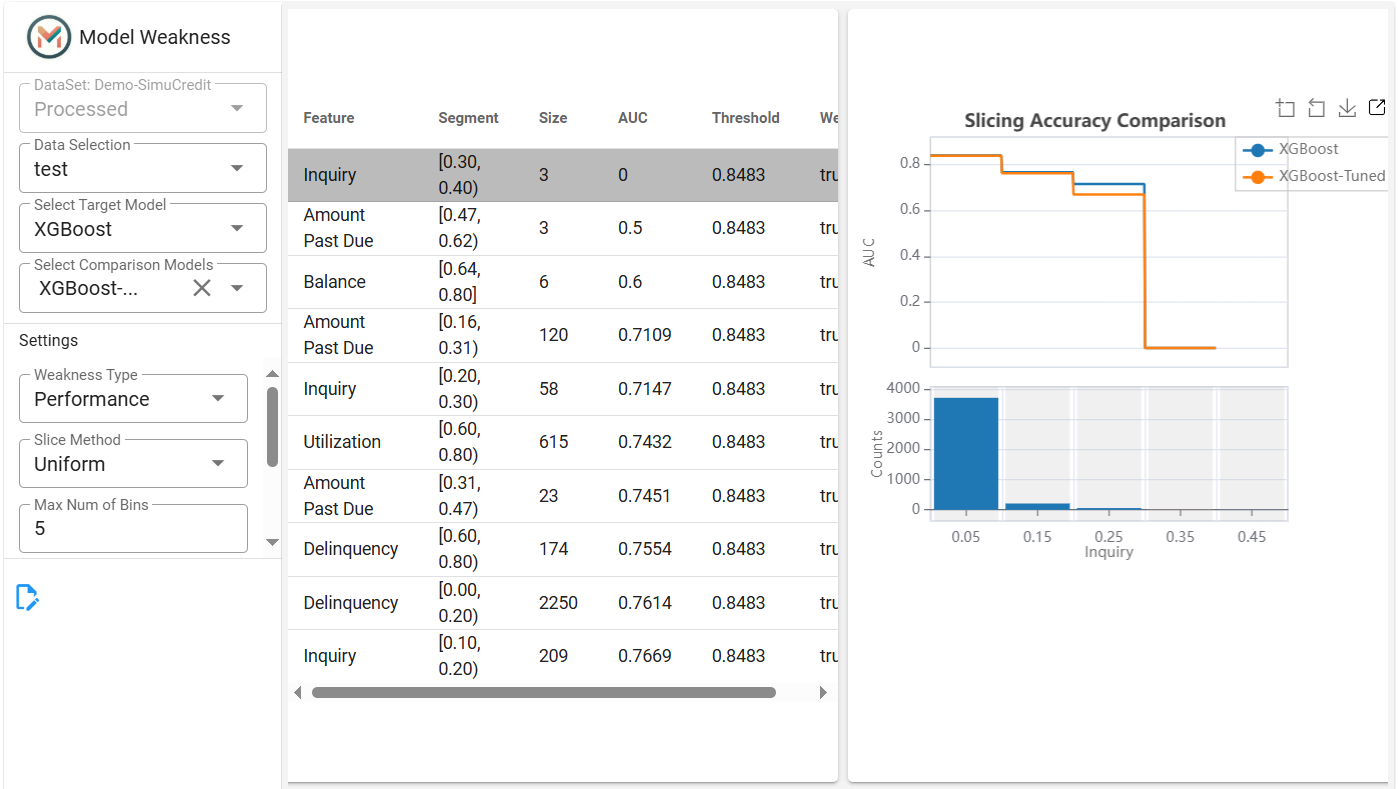Click the settings panel down scroll arrow
The height and width of the screenshot is (789, 1398).
click(272, 542)
